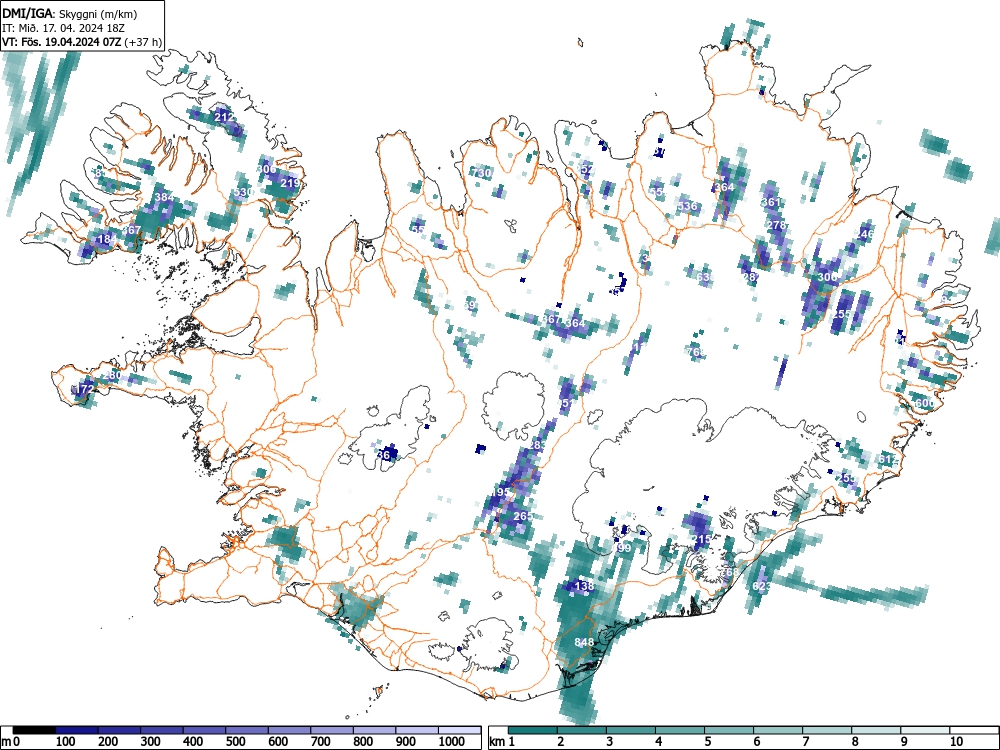Click the visibility value '265' on the map

pyautogui.click(x=523, y=516)
